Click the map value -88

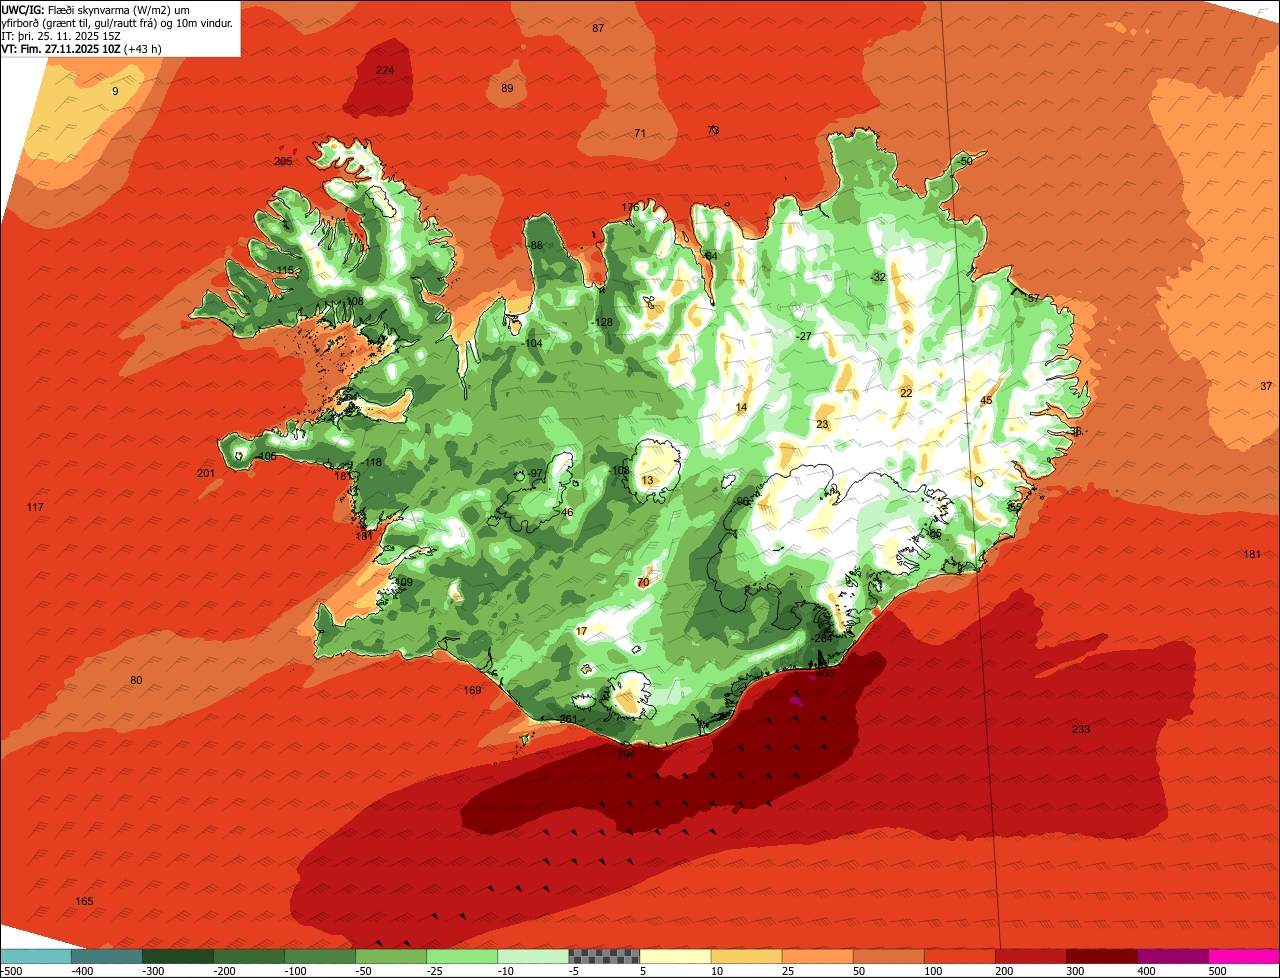(535, 245)
